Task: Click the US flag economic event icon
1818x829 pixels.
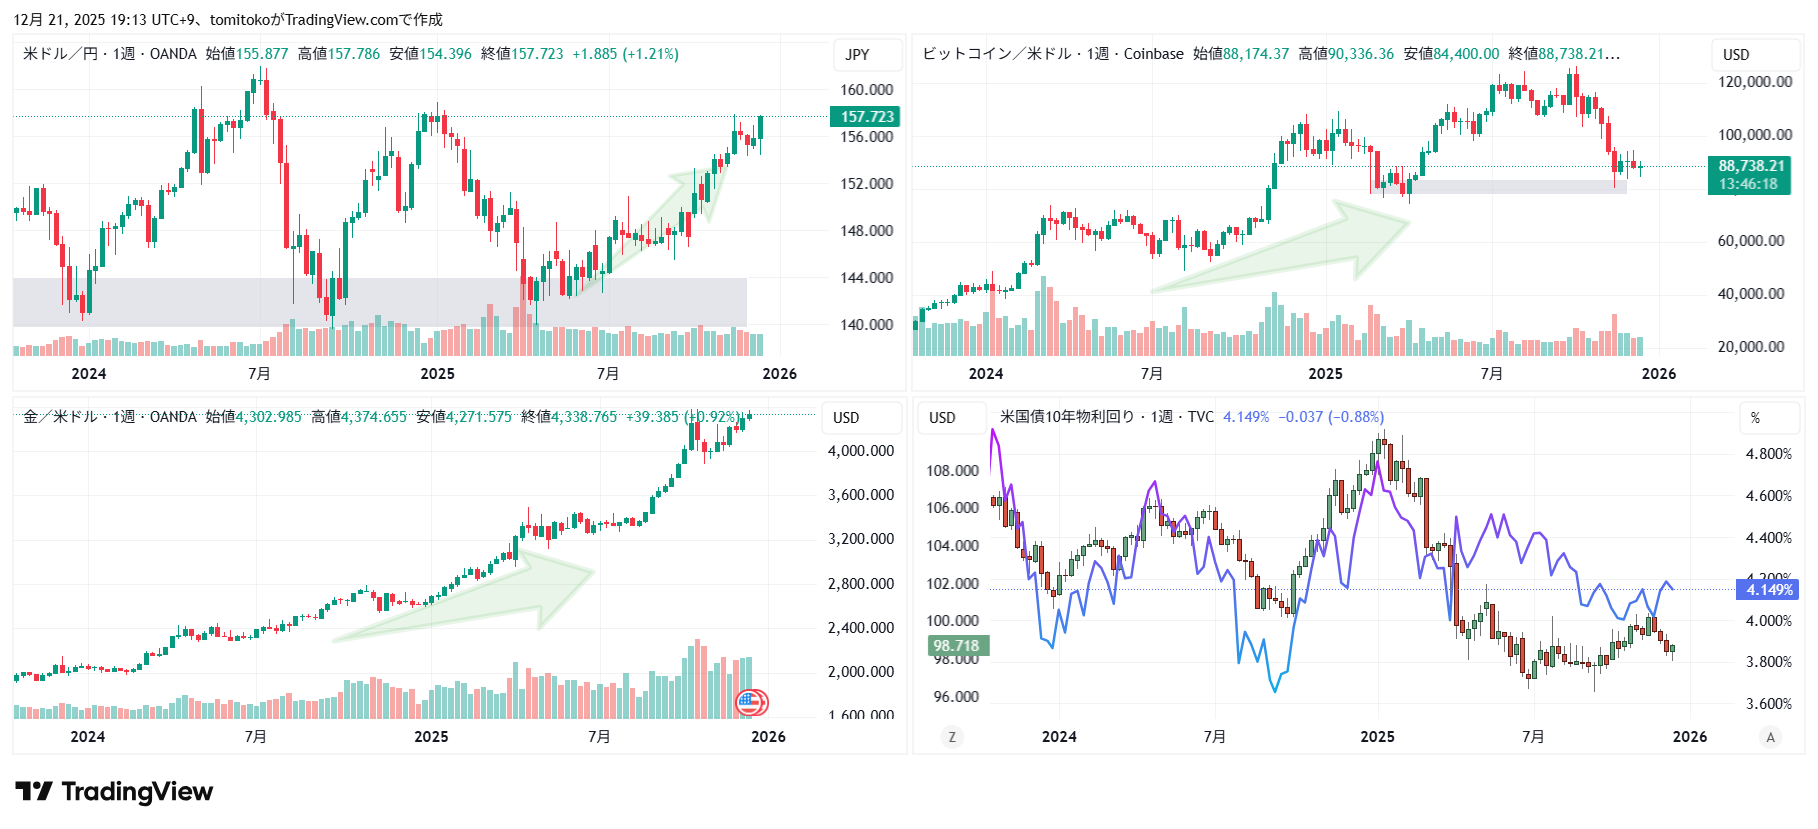Action: point(751,703)
